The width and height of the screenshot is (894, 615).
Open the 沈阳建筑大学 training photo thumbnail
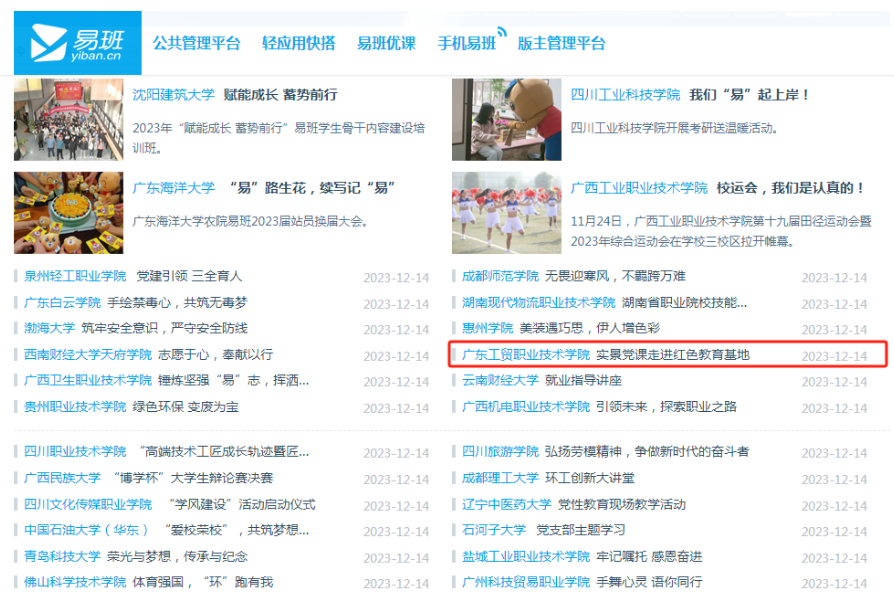[x=69, y=120]
